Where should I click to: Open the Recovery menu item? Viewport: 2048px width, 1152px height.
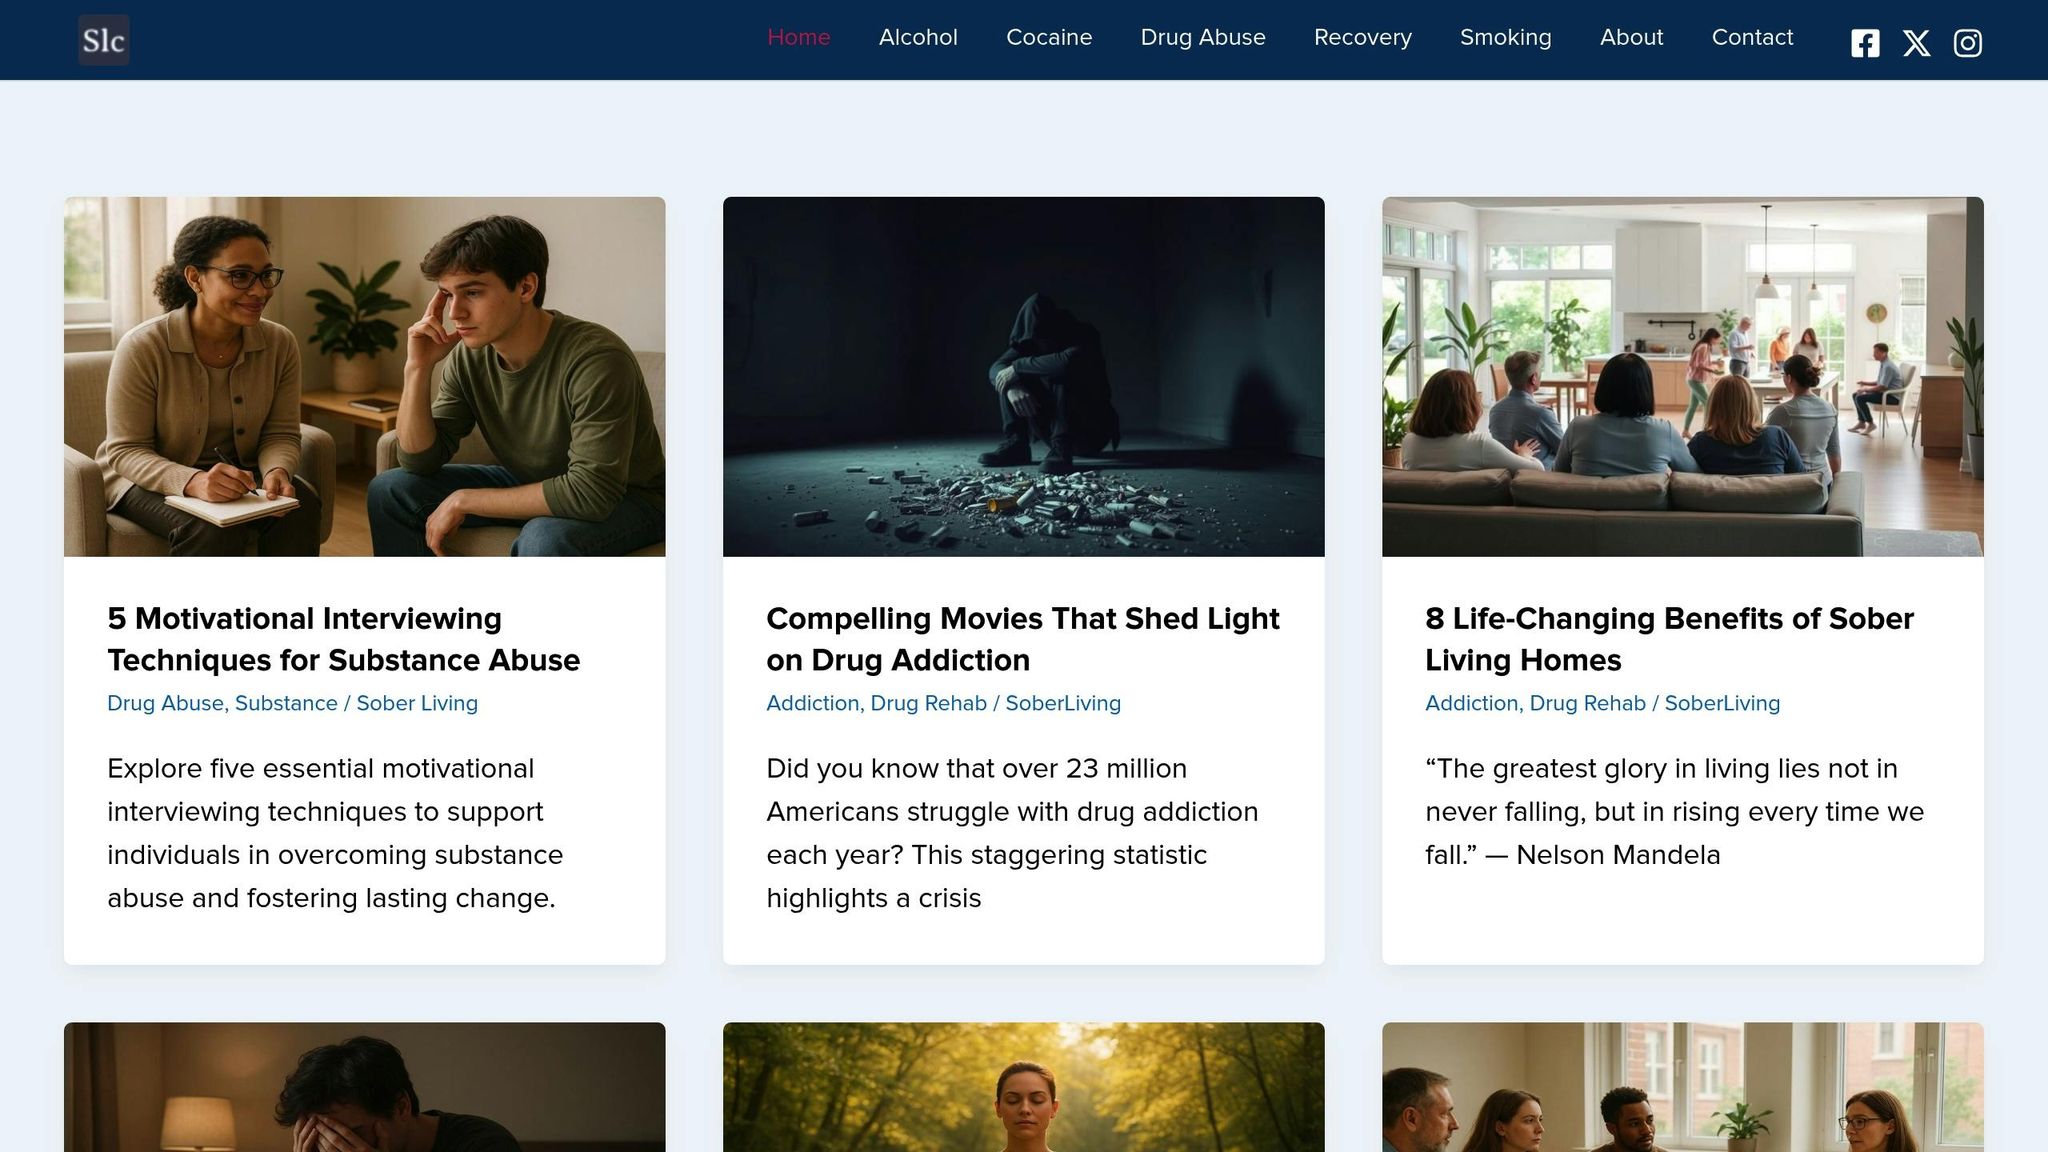click(x=1363, y=37)
